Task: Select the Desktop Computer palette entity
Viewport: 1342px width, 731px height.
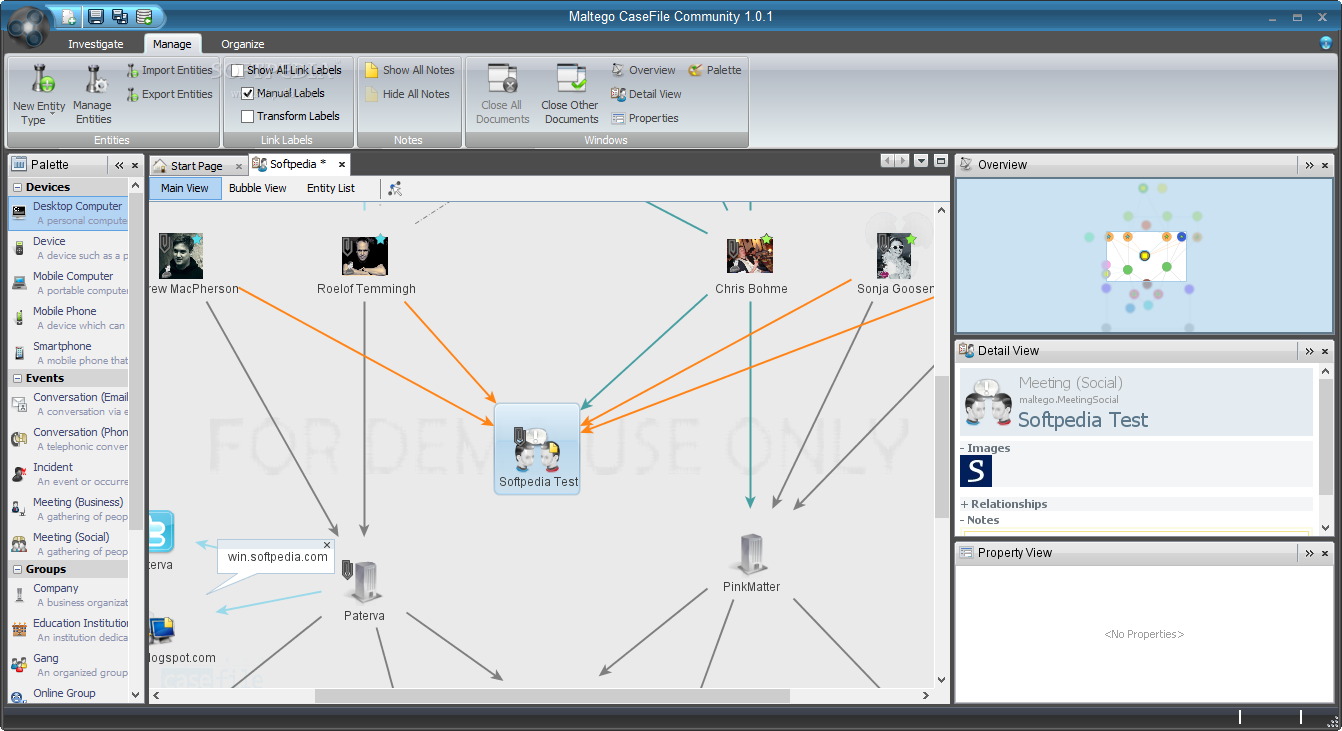Action: pos(69,213)
